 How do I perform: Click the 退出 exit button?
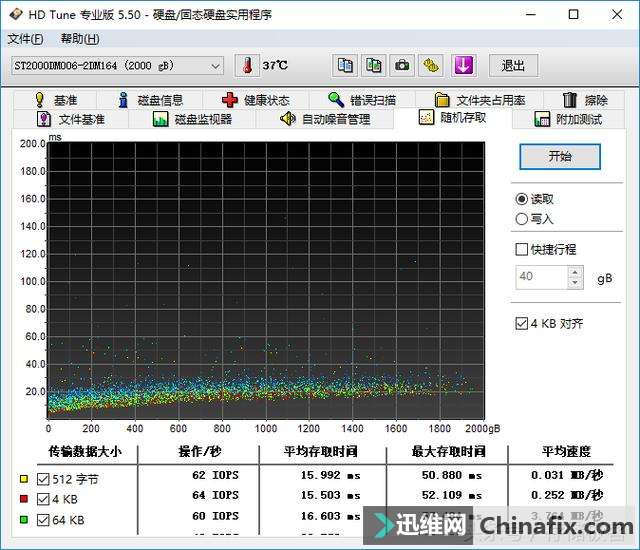coord(513,65)
